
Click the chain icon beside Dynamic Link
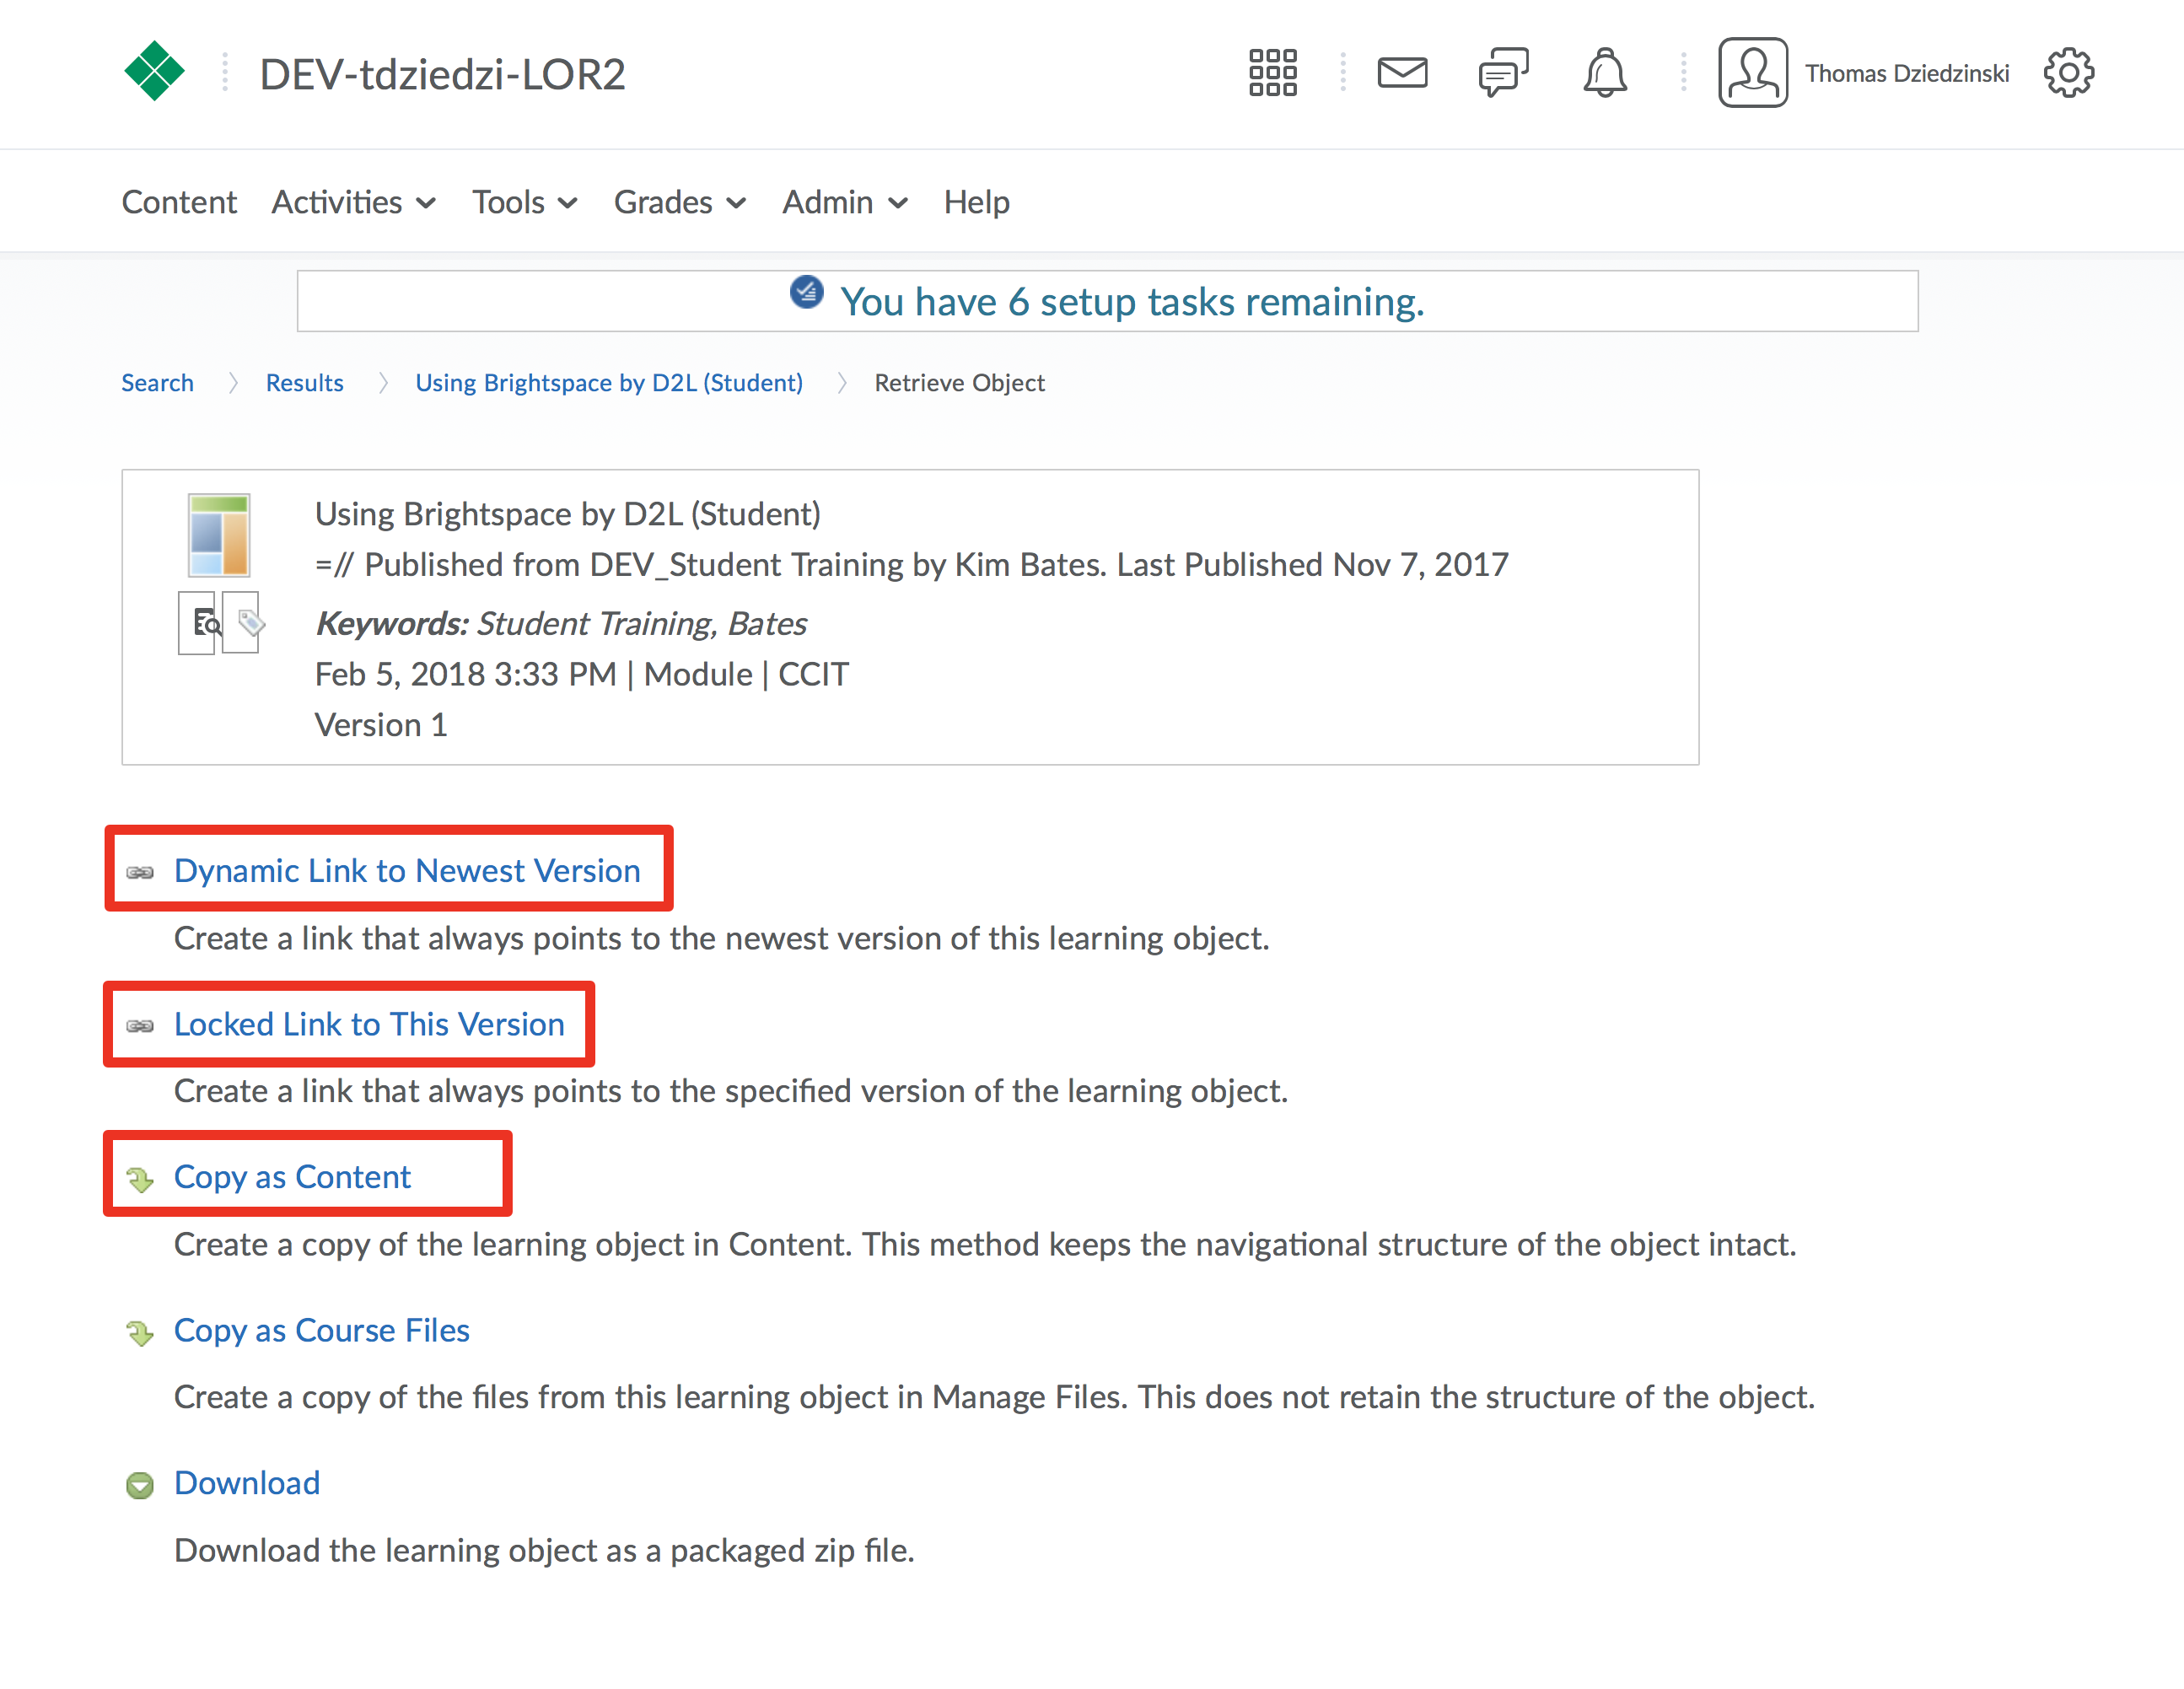pos(140,872)
